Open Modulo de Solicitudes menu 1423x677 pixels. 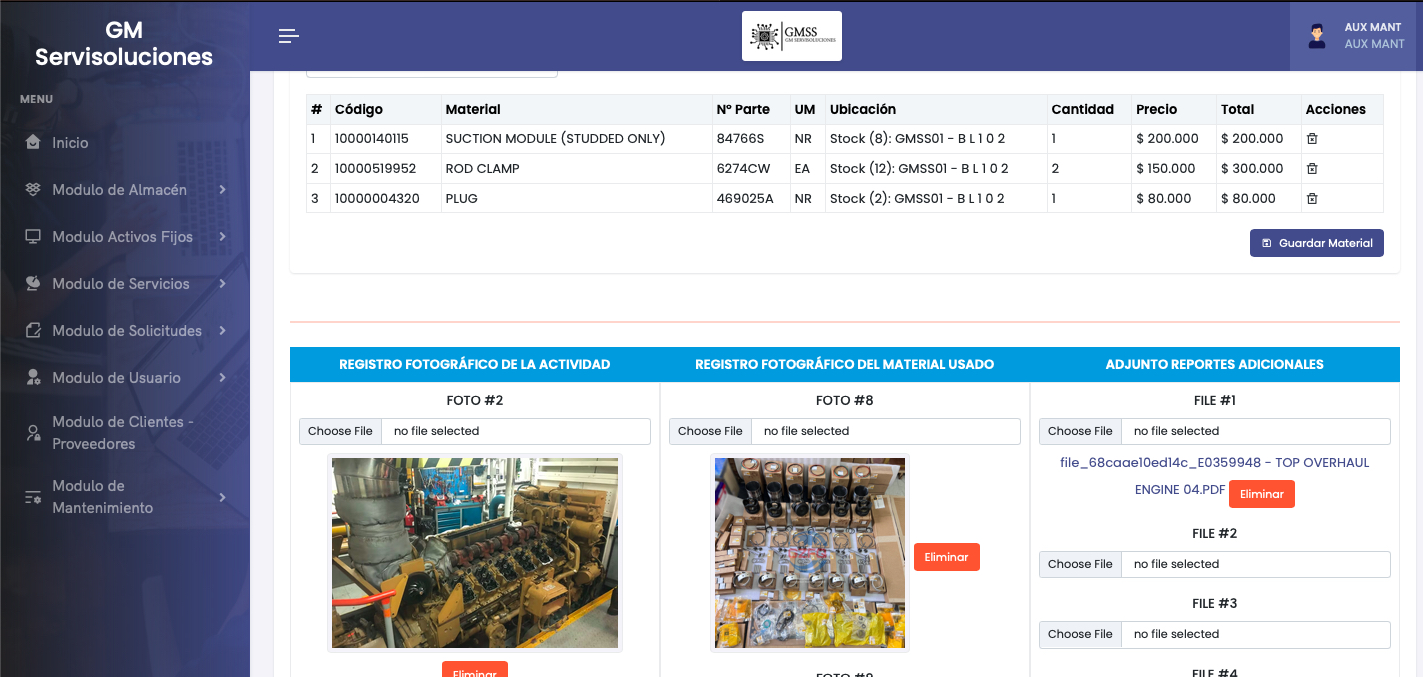126,331
